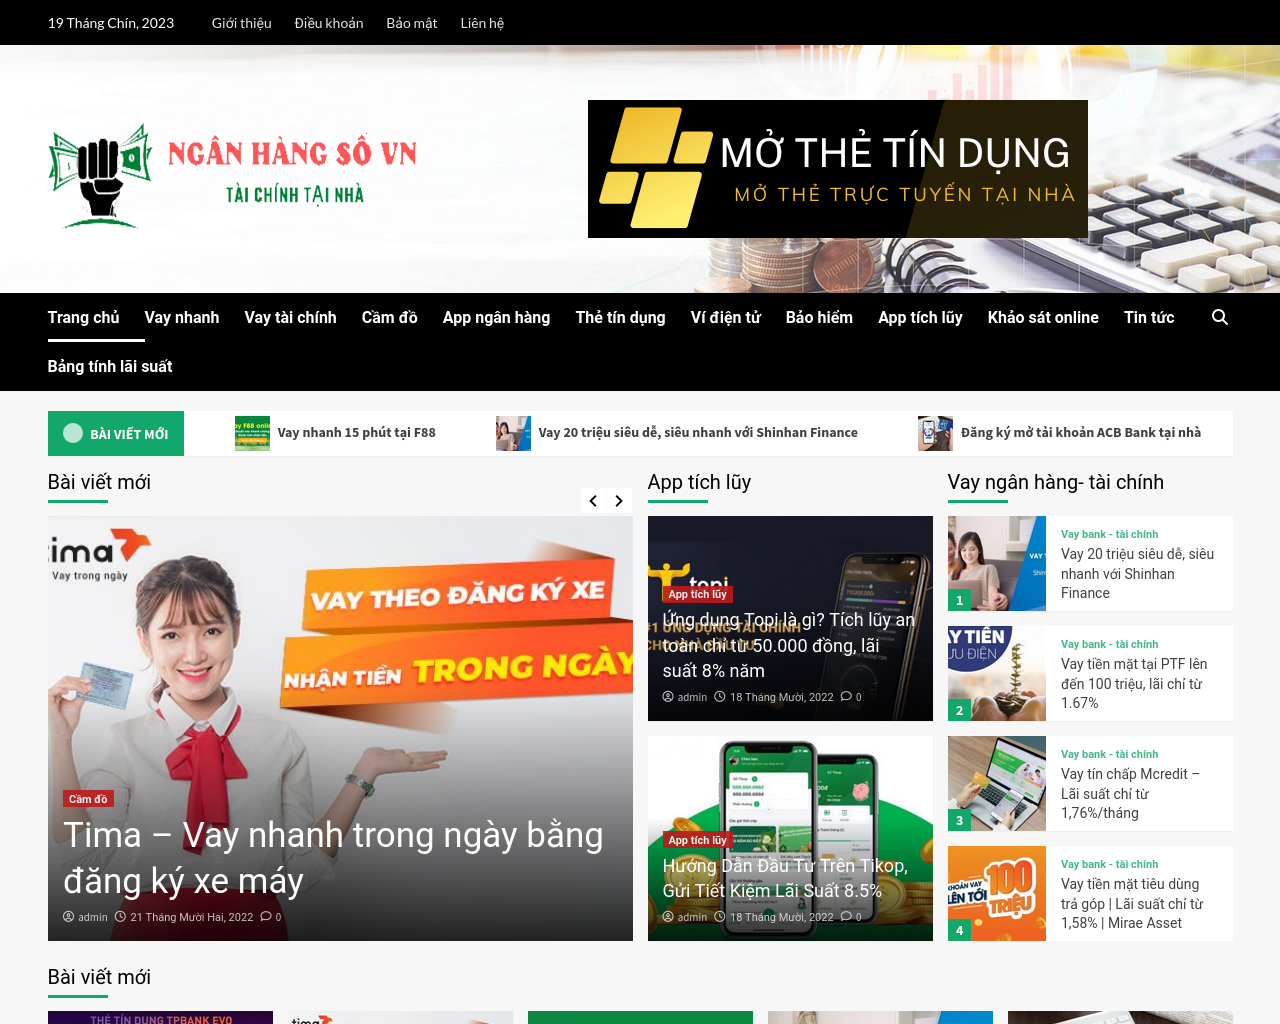The height and width of the screenshot is (1024, 1280).
Task: Open Bảo mật link in top bar
Action: 412,23
